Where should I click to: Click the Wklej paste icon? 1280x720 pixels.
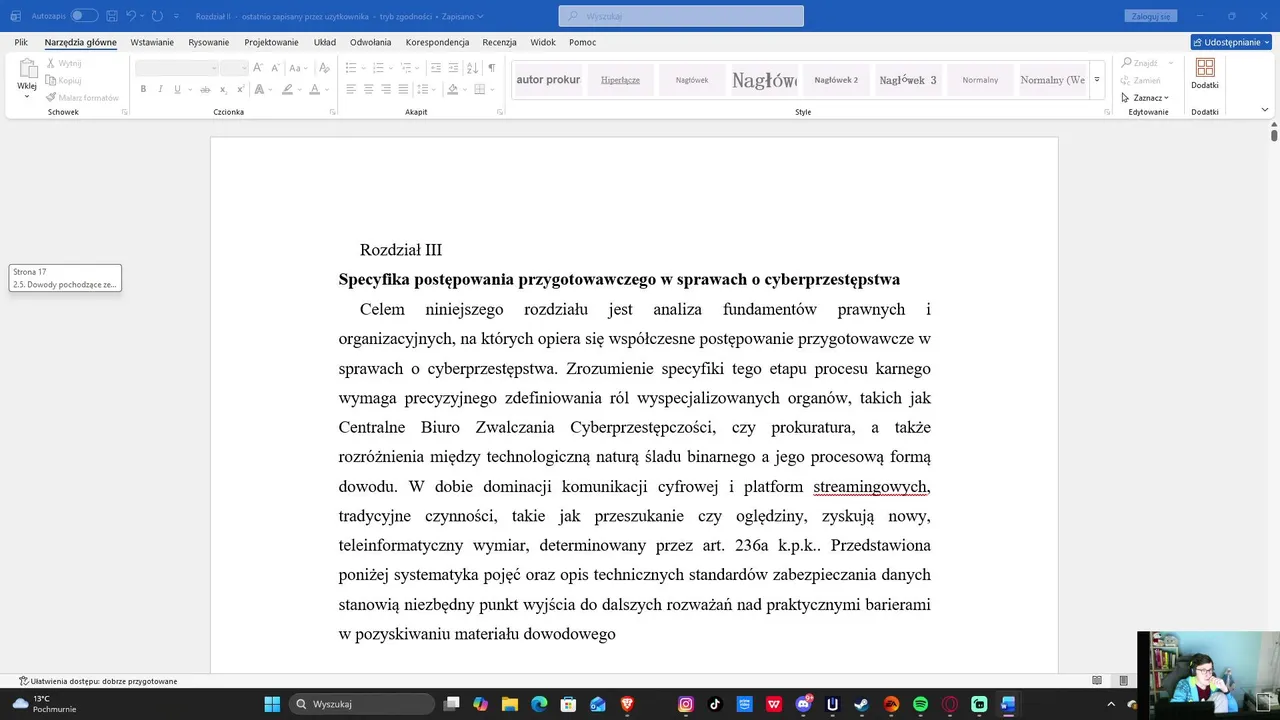27,69
